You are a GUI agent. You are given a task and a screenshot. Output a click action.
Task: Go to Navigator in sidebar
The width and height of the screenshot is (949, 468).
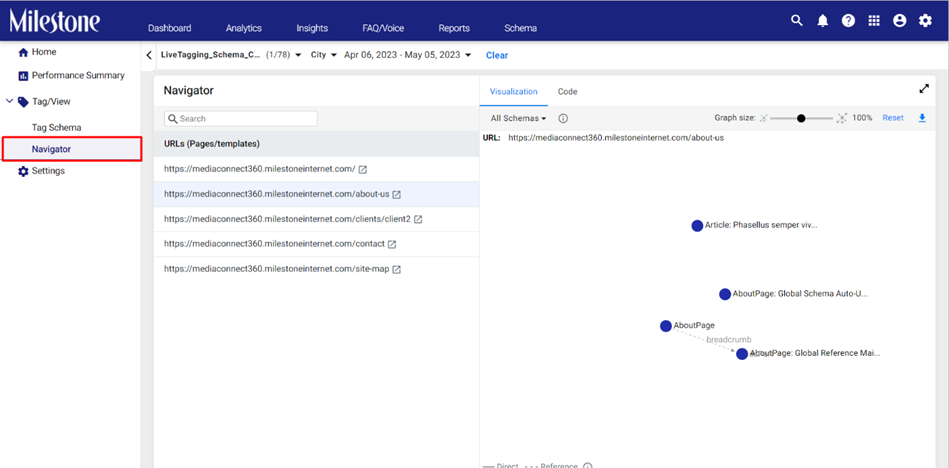(51, 149)
